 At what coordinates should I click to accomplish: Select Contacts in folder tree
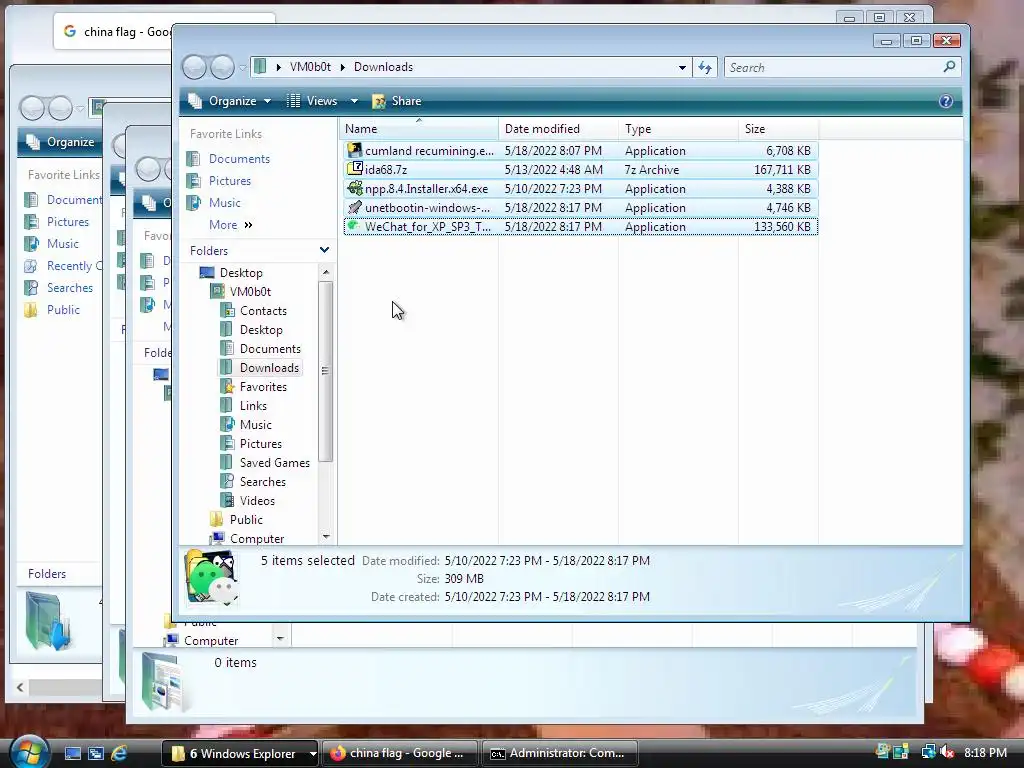[263, 310]
